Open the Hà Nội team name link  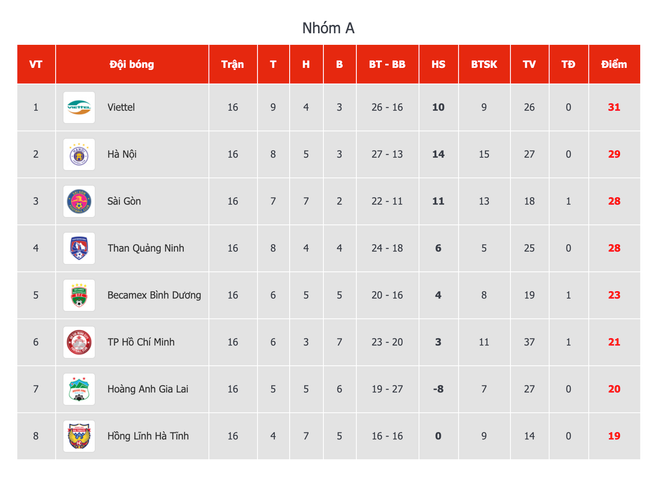[x=122, y=154]
